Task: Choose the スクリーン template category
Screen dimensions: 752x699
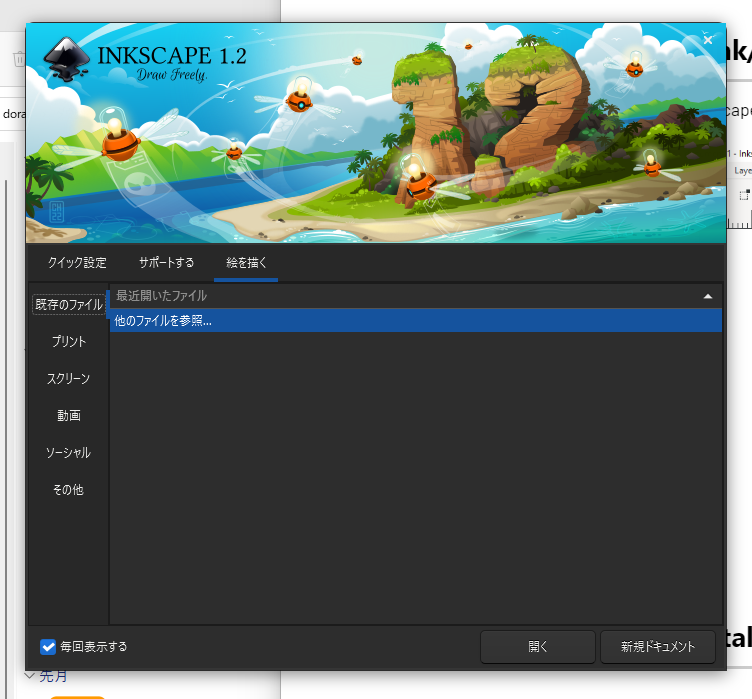Action: pos(69,379)
